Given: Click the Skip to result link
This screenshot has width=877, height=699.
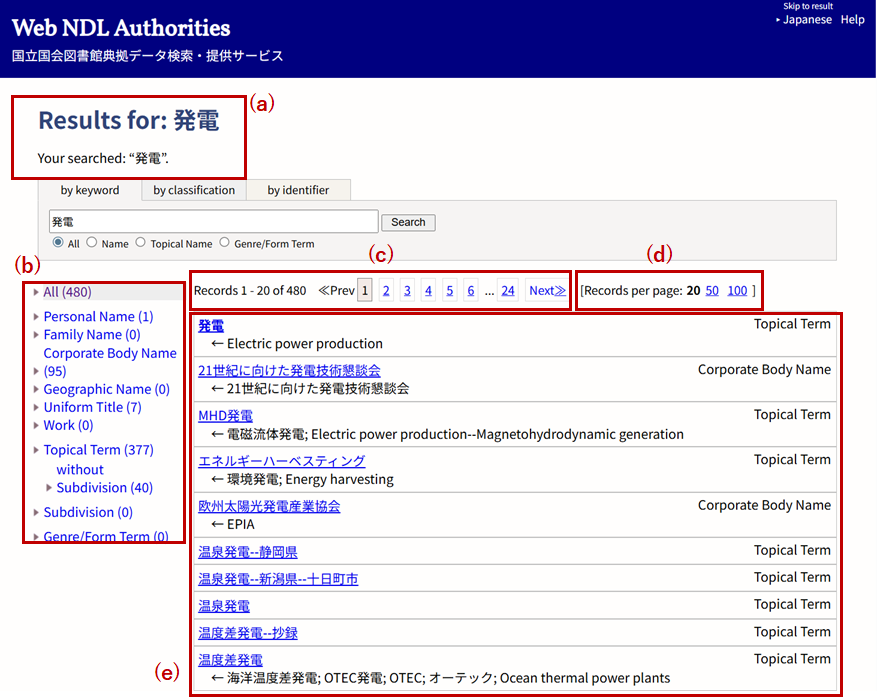Looking at the screenshot, I should pos(808,6).
